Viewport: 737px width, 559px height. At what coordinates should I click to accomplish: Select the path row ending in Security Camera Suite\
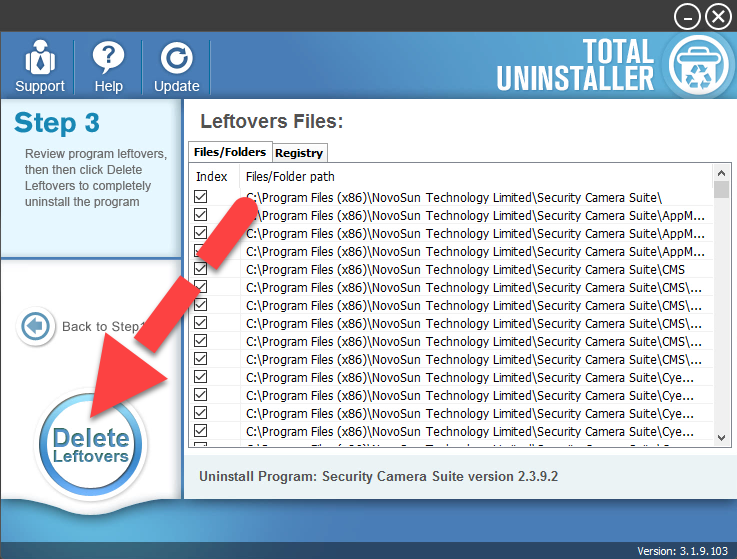pos(454,197)
